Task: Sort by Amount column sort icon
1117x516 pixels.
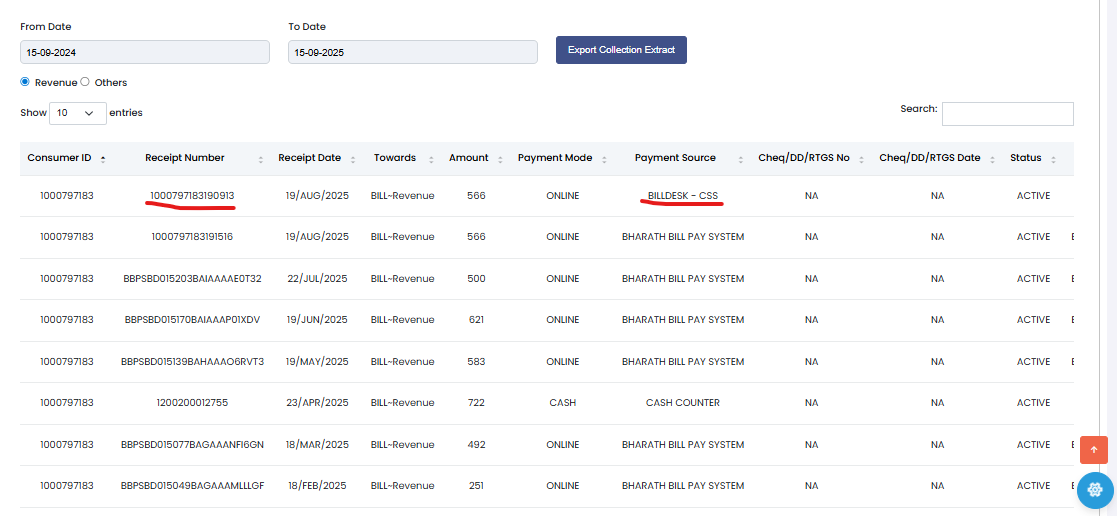Action: point(500,159)
